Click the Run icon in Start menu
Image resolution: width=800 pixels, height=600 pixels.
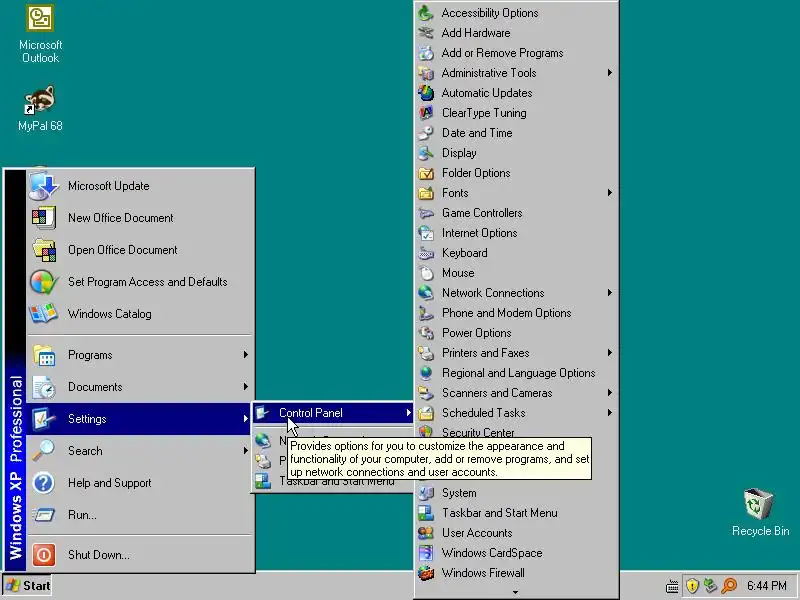click(43, 515)
